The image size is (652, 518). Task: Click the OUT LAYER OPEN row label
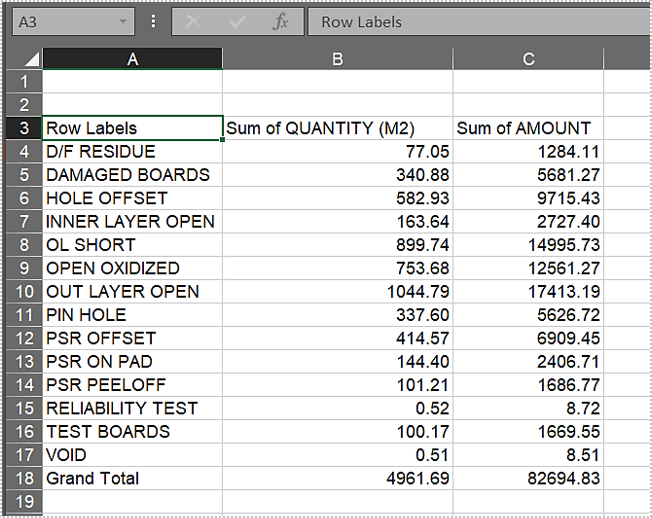132,292
